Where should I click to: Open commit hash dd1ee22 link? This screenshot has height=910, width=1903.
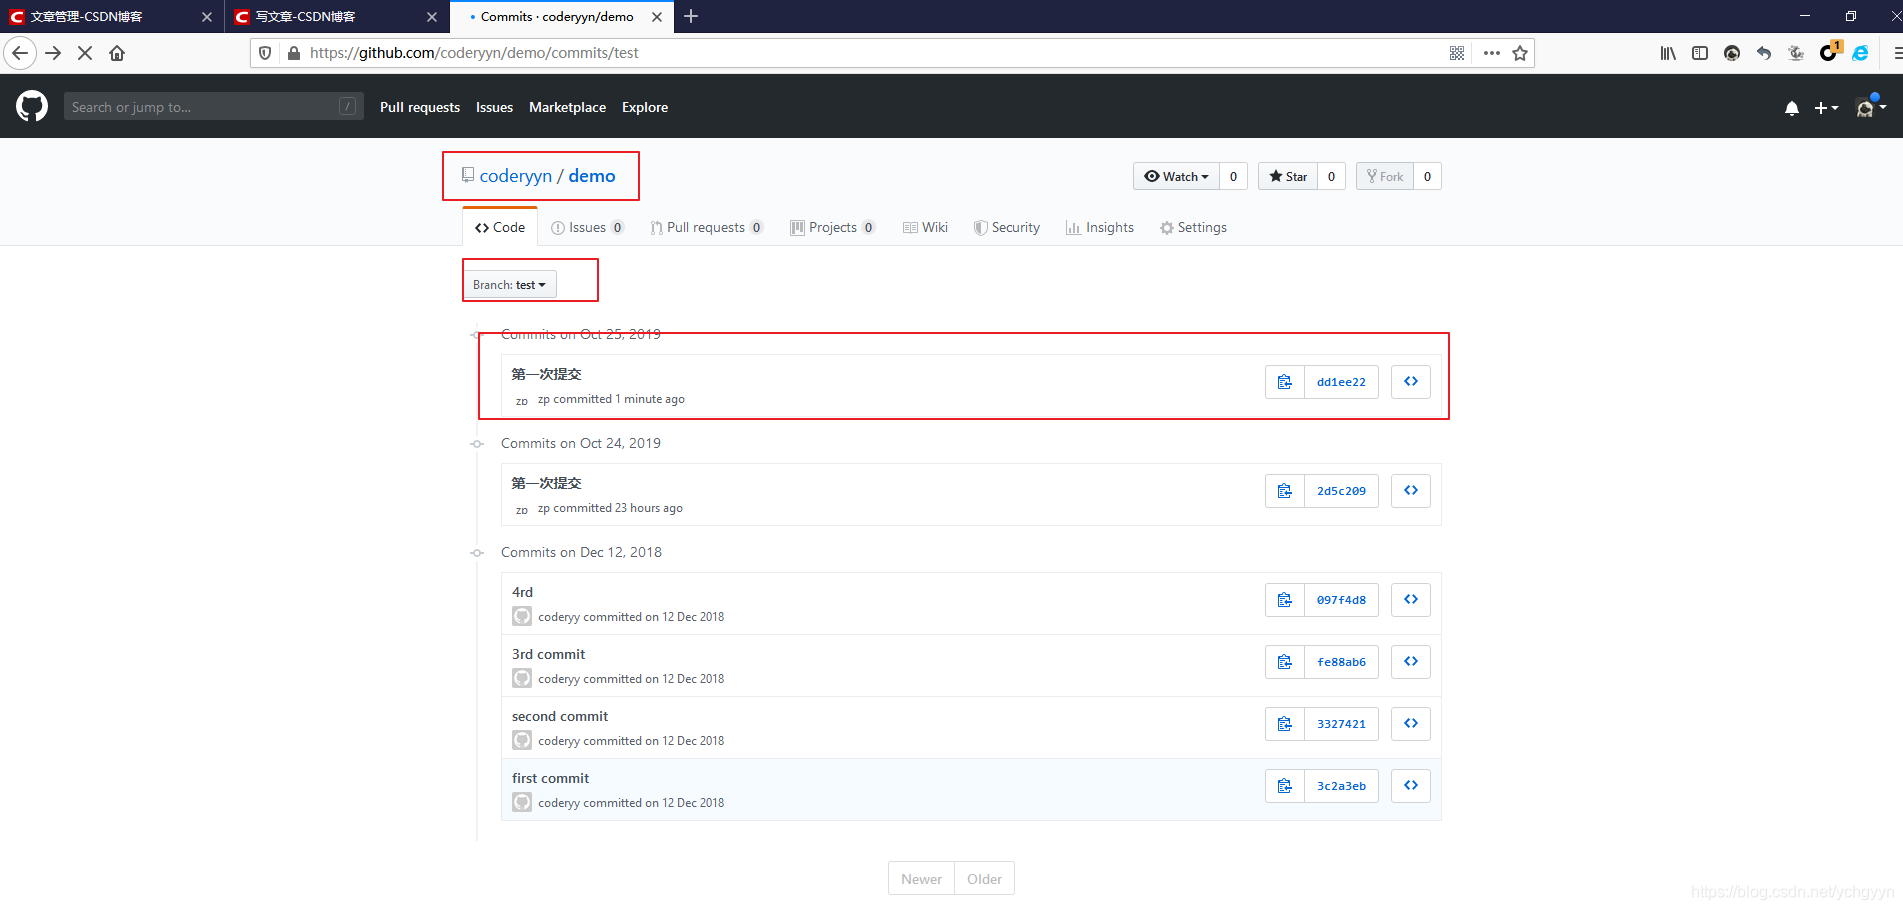1341,382
